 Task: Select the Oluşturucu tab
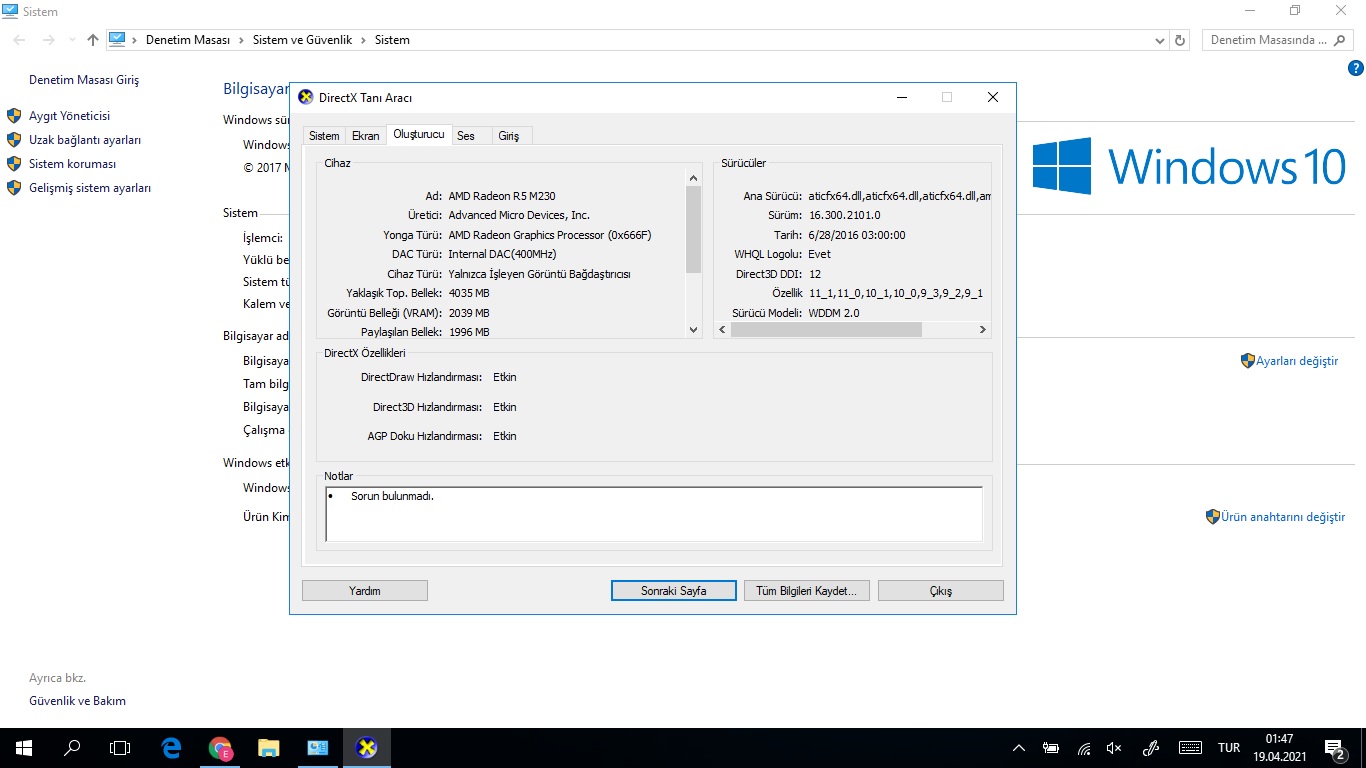pyautogui.click(x=419, y=134)
